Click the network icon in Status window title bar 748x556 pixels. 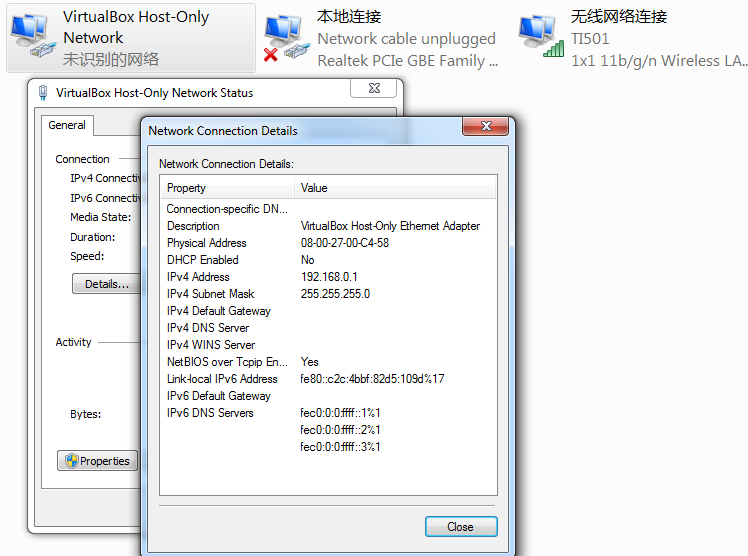(42, 93)
